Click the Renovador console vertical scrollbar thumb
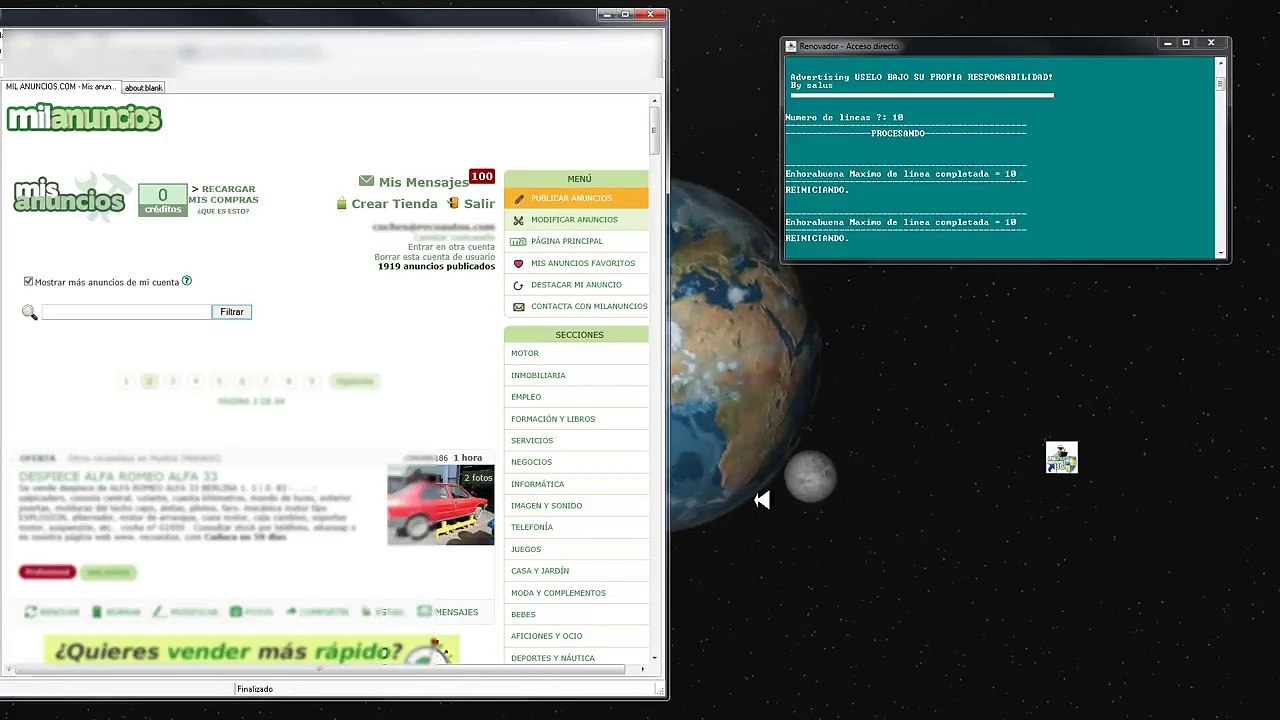1280x720 pixels. tap(1220, 85)
